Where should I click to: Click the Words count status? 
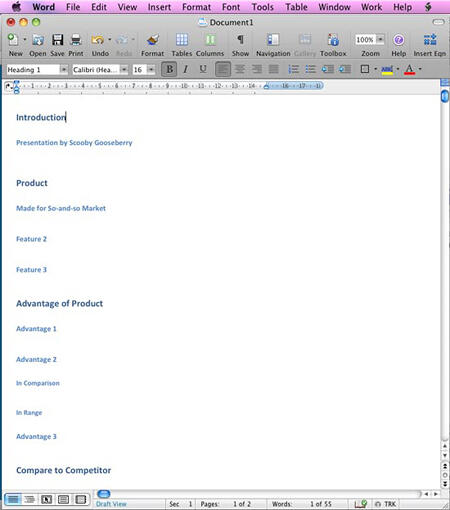click(x=302, y=504)
